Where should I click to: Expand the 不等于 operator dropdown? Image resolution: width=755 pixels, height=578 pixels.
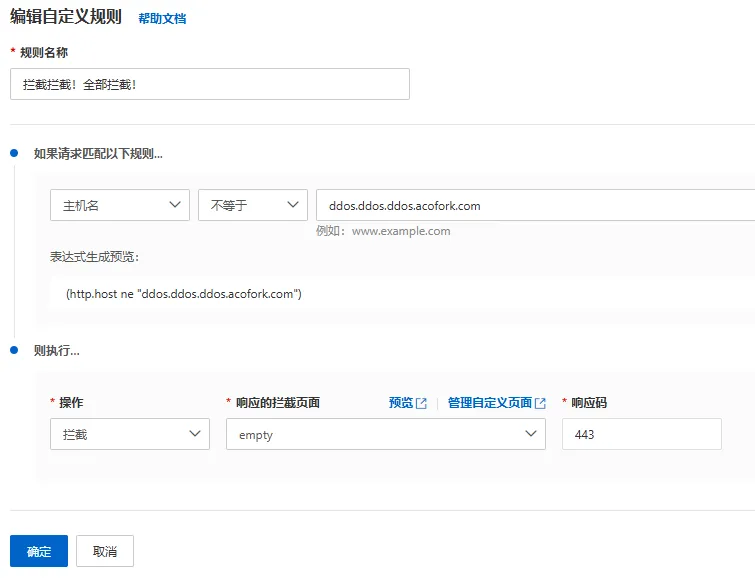pos(252,205)
